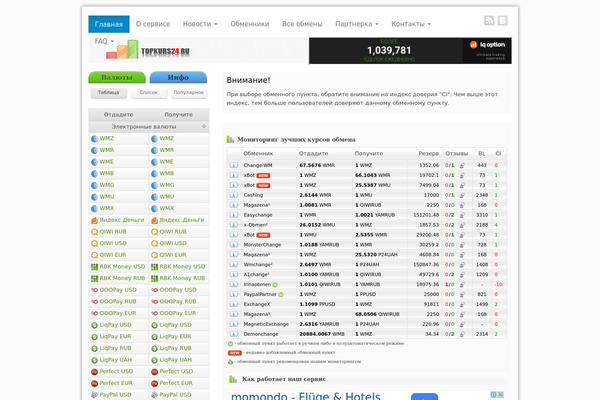Open the x-Obmen exchanger link
The image size is (600, 400).
256,225
